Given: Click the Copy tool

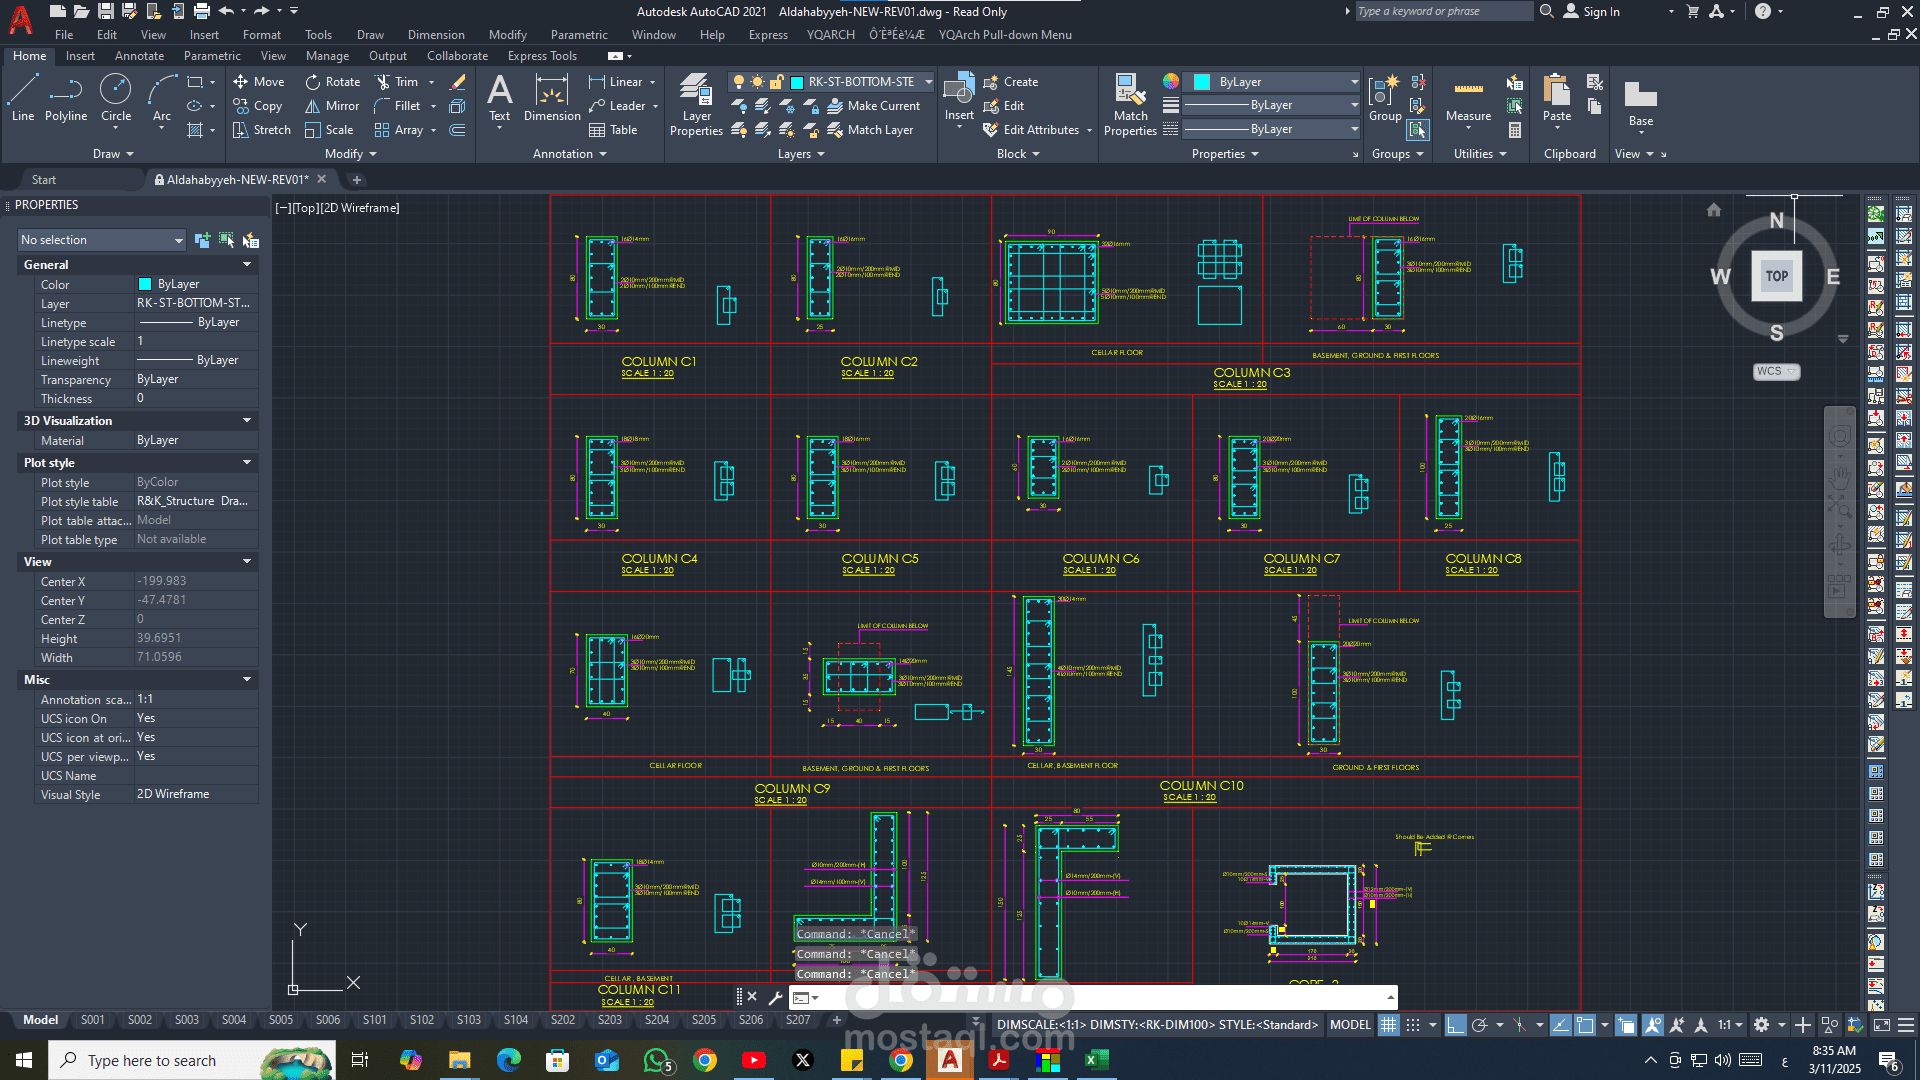Looking at the screenshot, I should pyautogui.click(x=258, y=106).
